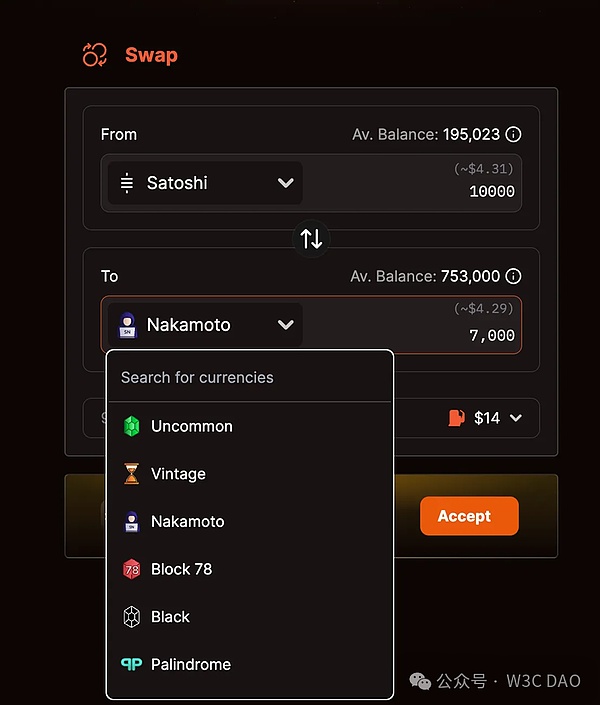600x705 pixels.
Task: Click the orange gas pump fee icon
Action: click(x=456, y=418)
